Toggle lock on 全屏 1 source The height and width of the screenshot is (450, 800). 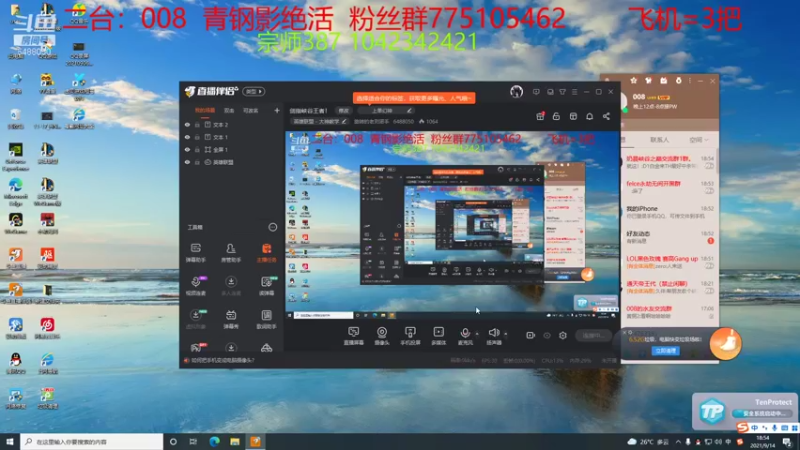point(197,149)
